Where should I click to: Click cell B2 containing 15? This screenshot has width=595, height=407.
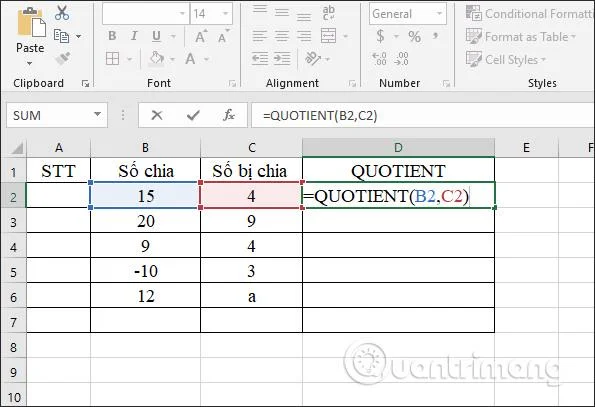coord(145,196)
